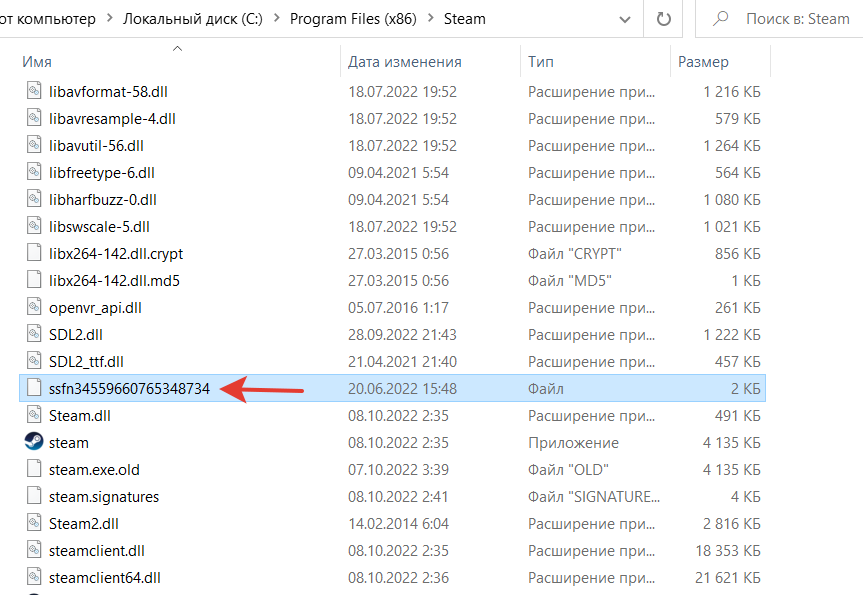Sort by the Размер column header
863x596 pixels.
coord(703,62)
